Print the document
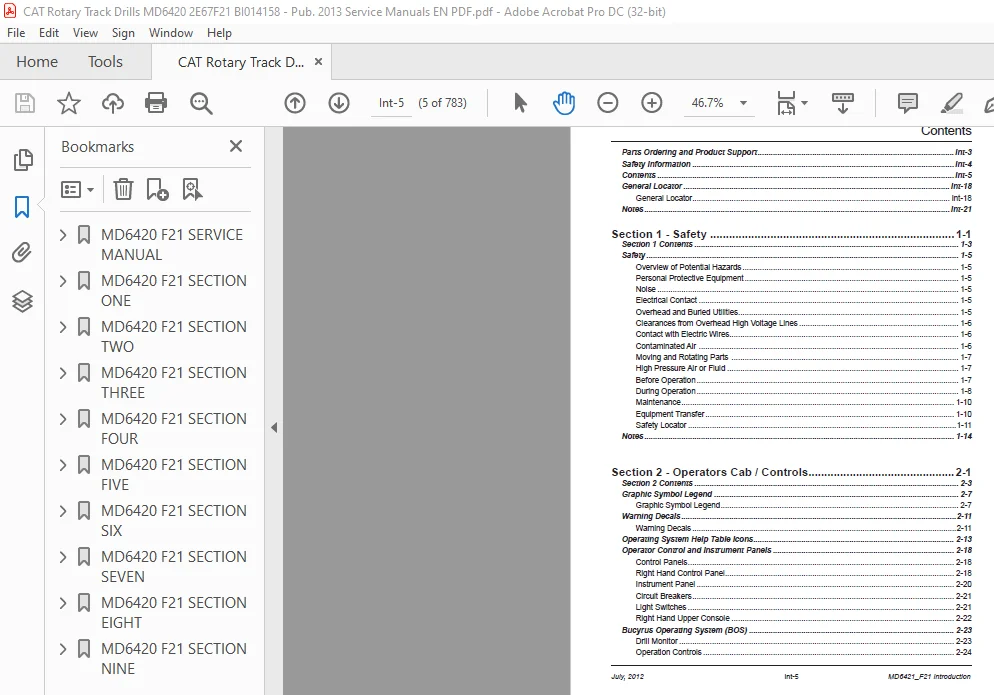994x695 pixels. (156, 103)
